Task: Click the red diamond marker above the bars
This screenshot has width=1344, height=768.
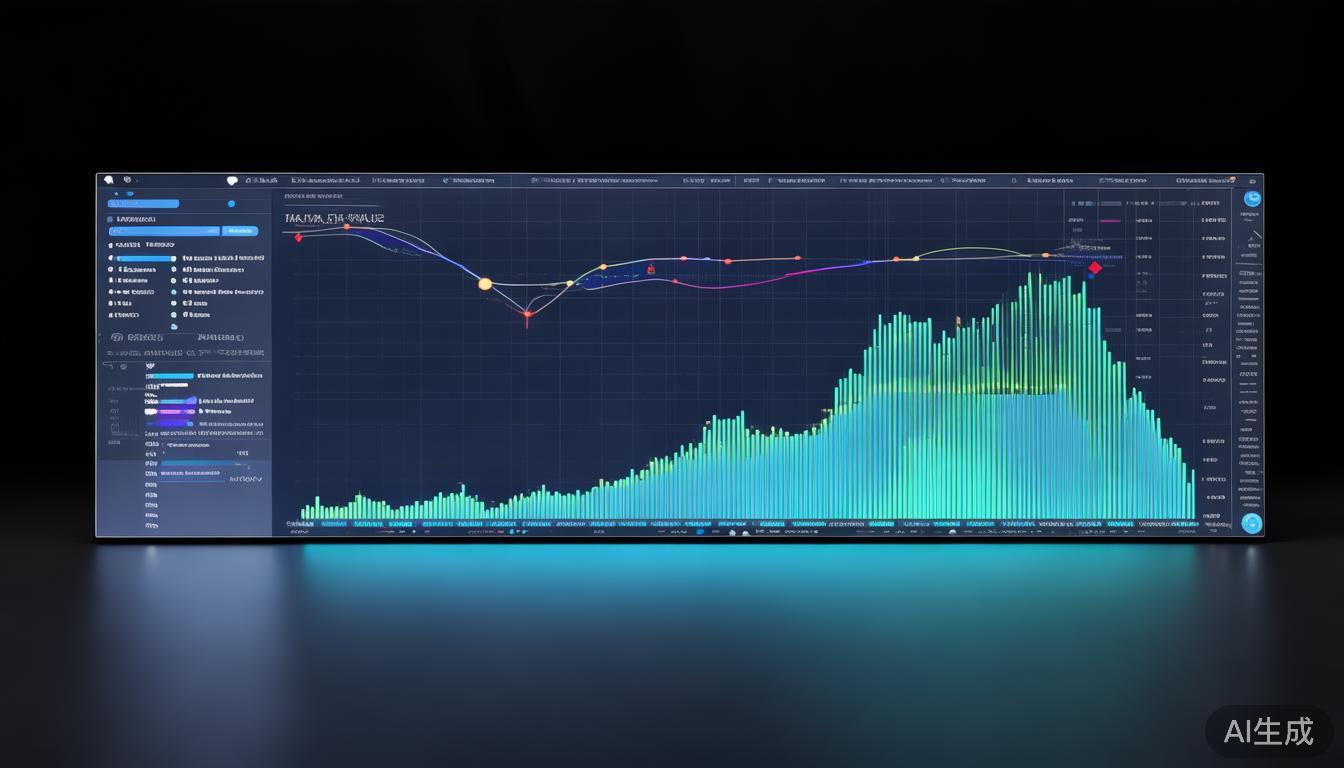Action: coord(1094,268)
